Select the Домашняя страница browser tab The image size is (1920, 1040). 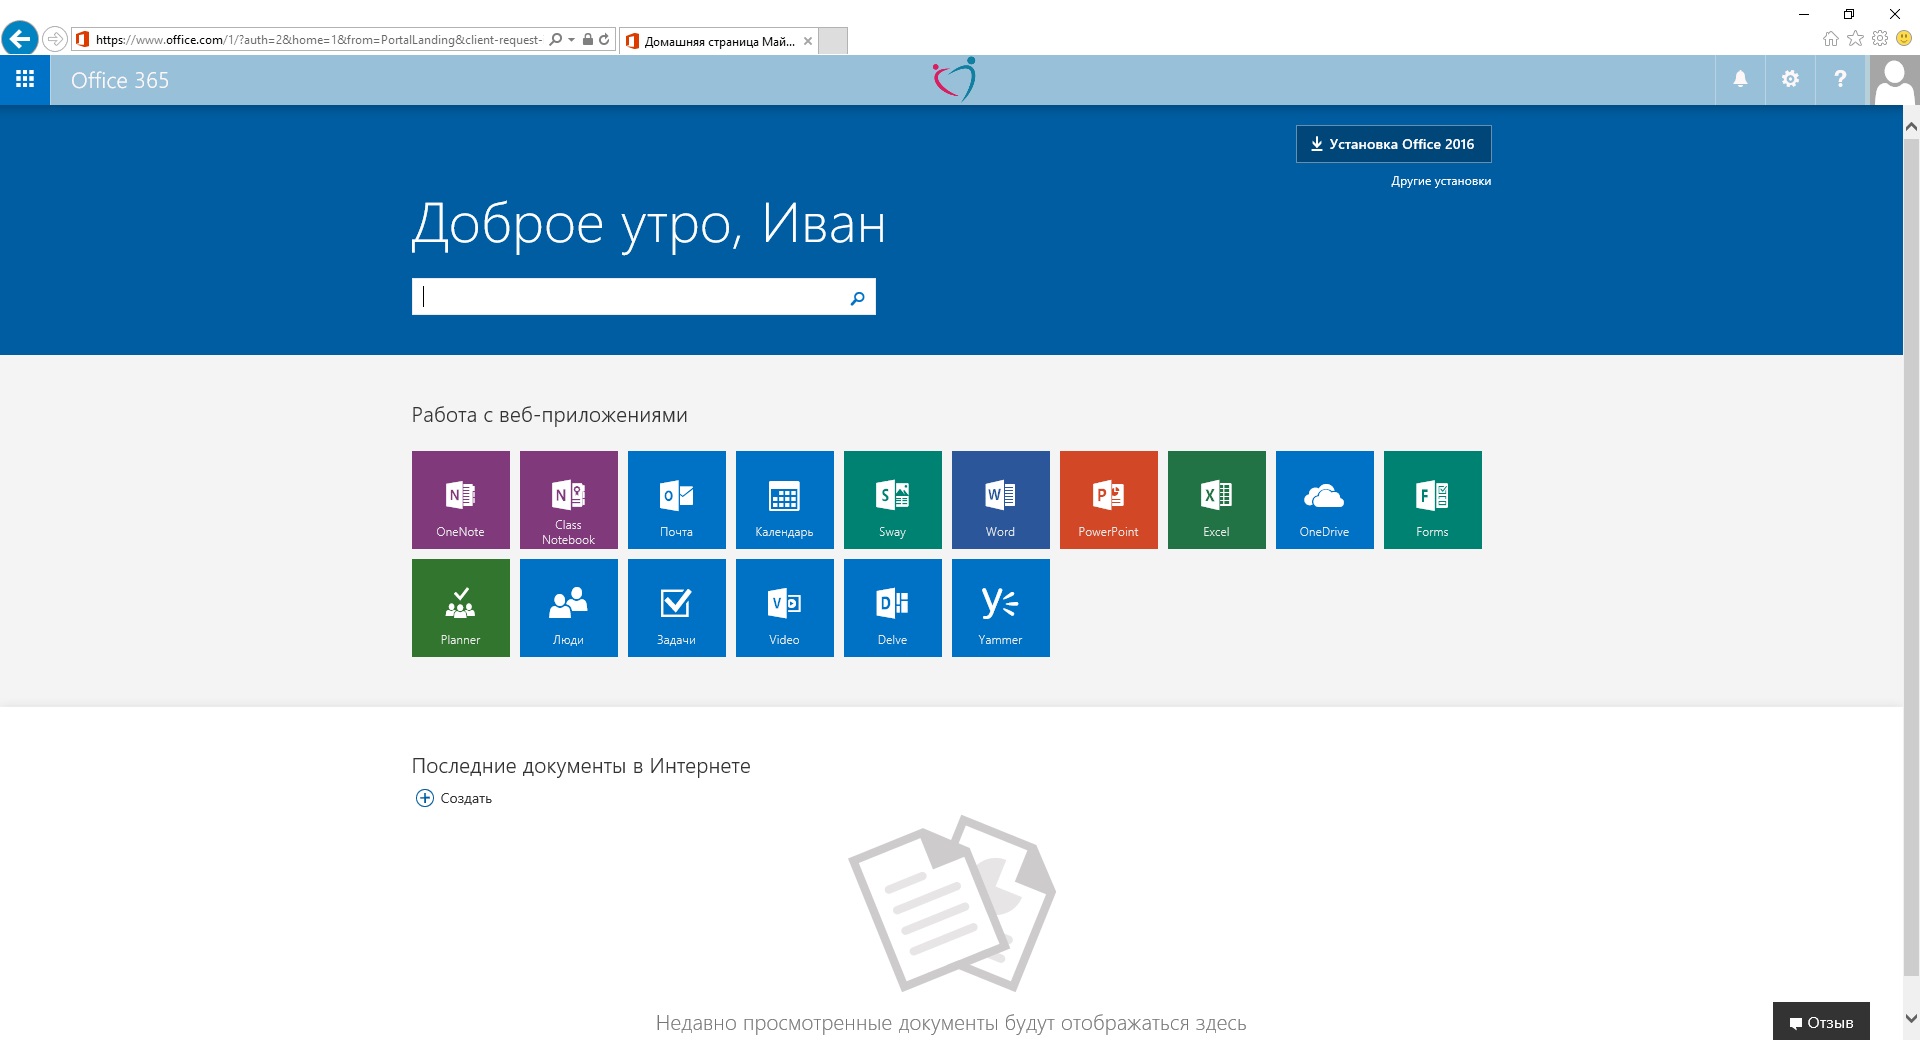[x=718, y=41]
